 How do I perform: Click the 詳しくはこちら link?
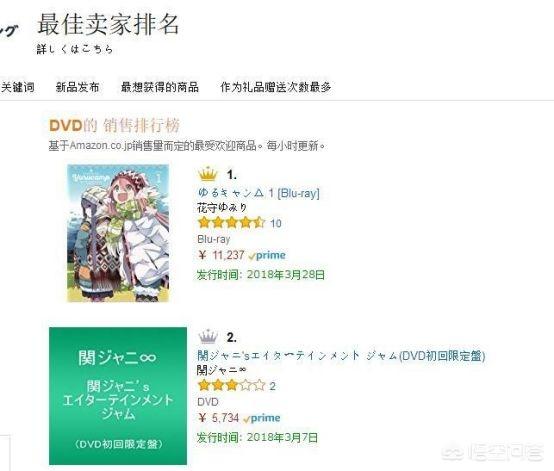coord(75,49)
